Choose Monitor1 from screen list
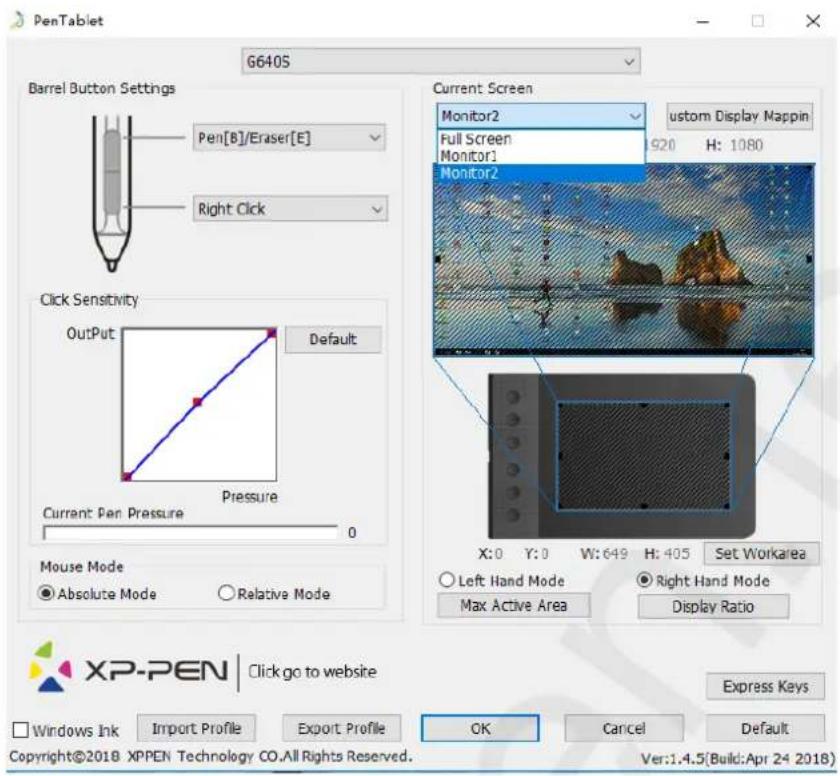 coord(541,156)
